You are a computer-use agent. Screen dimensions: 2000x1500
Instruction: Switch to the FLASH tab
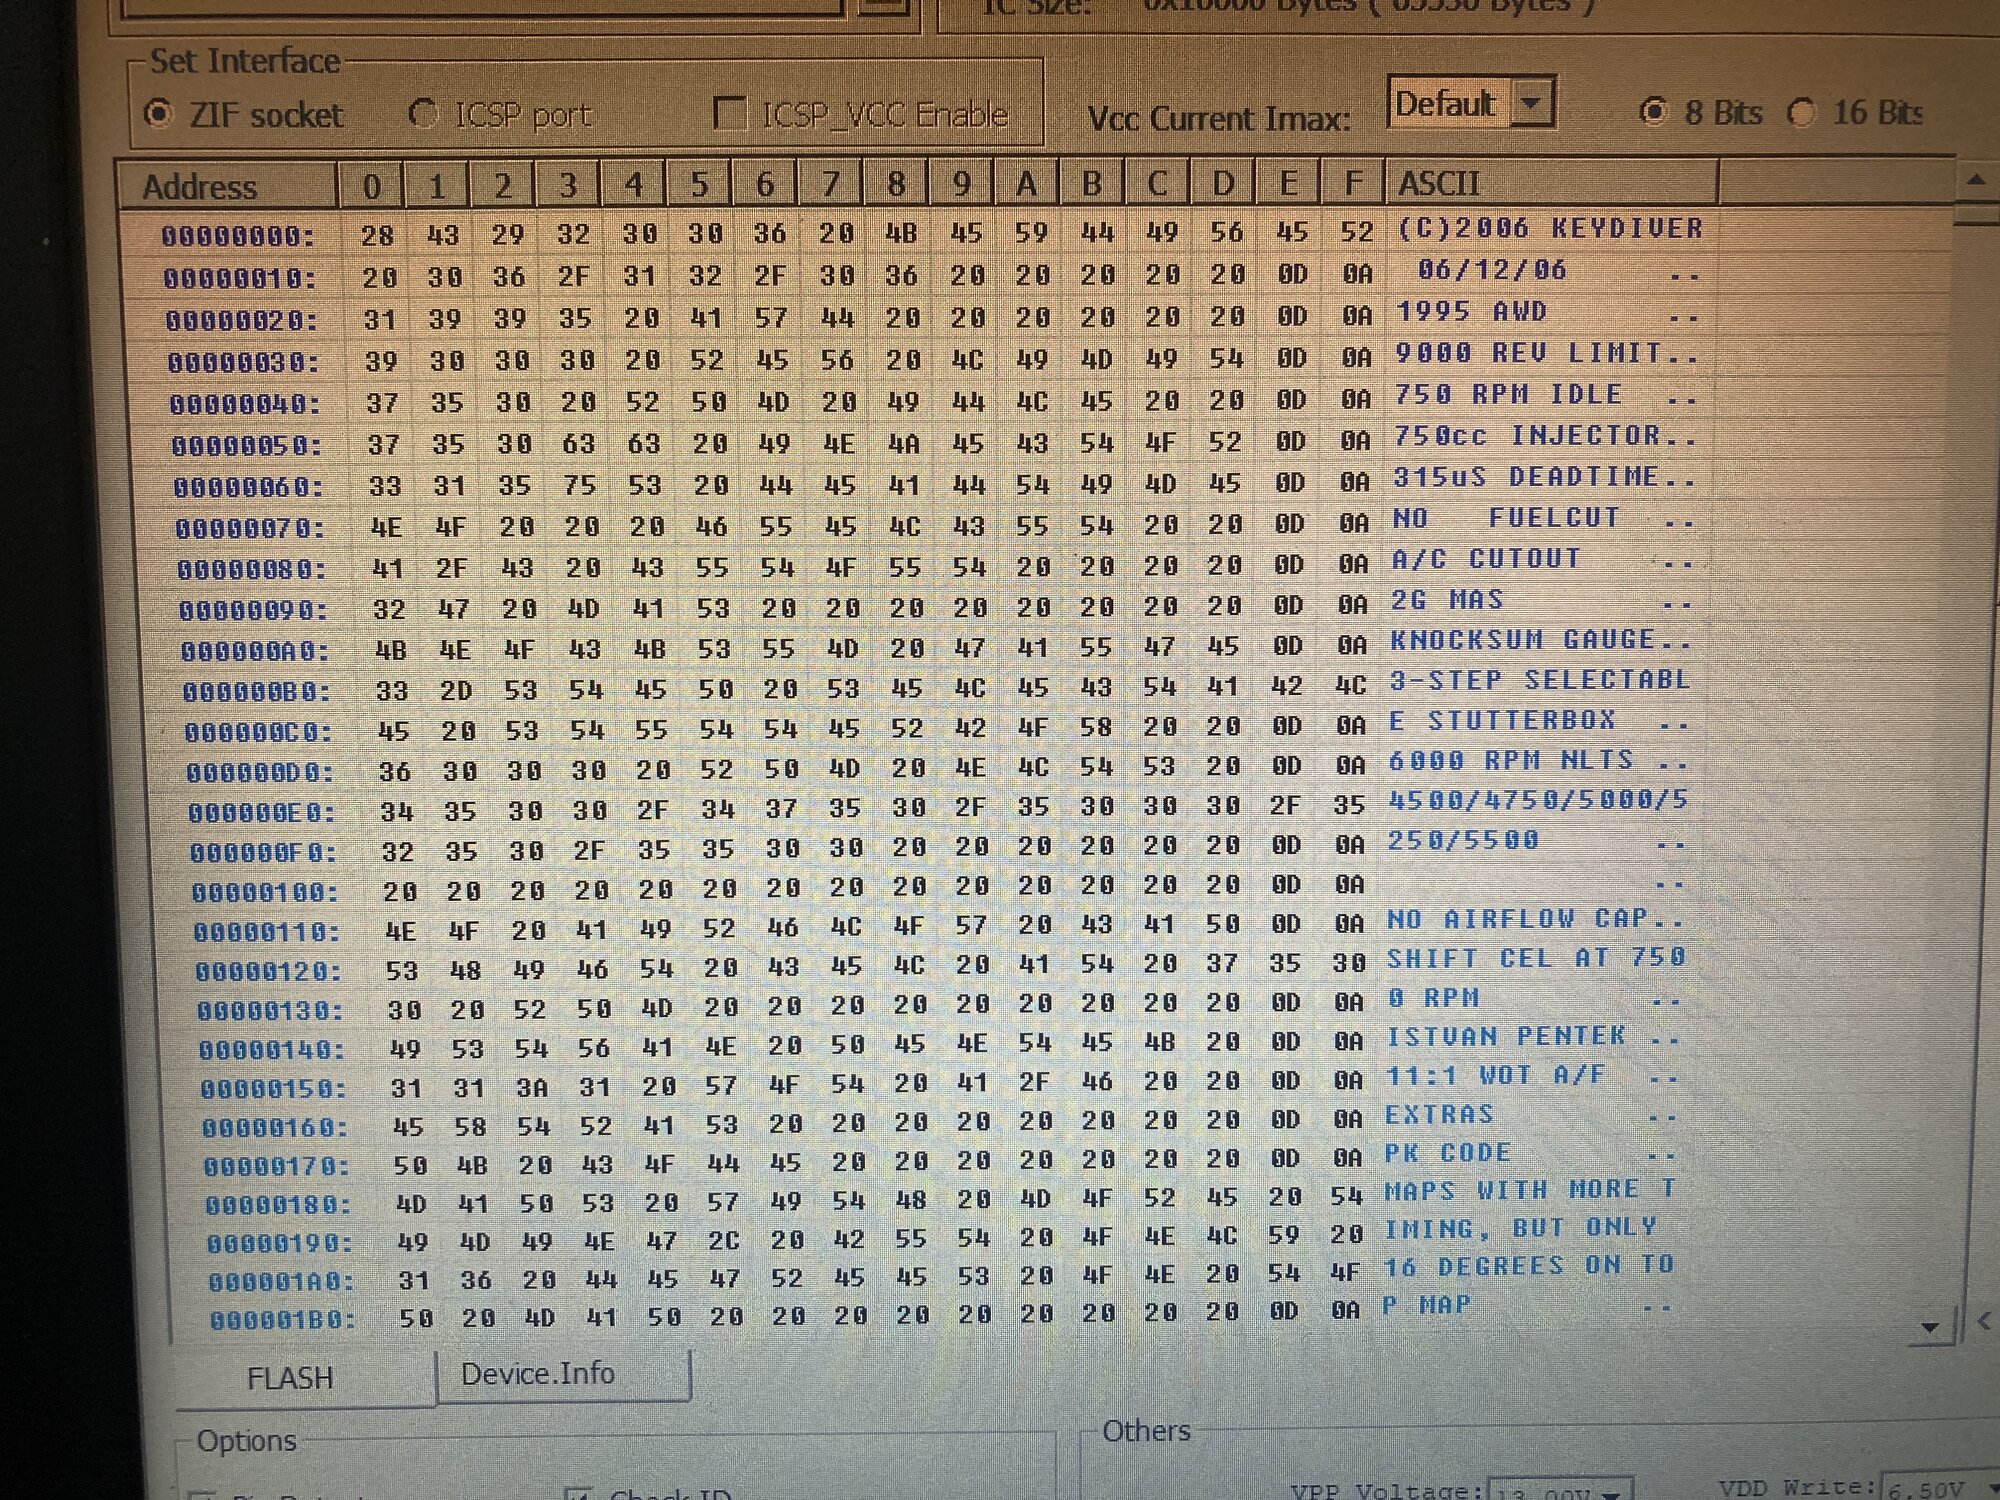[291, 1378]
